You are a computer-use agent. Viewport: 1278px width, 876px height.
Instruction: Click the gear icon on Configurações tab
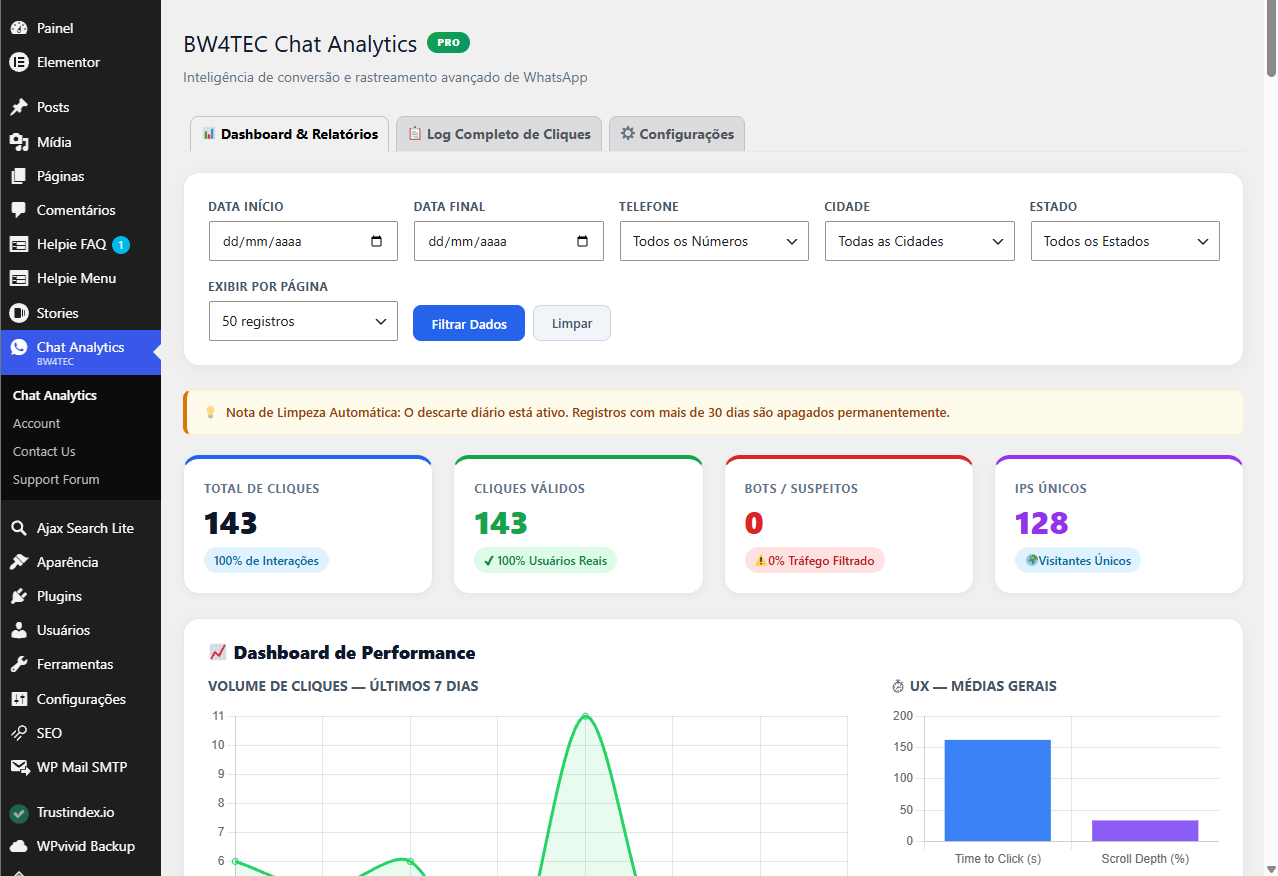[628, 133]
